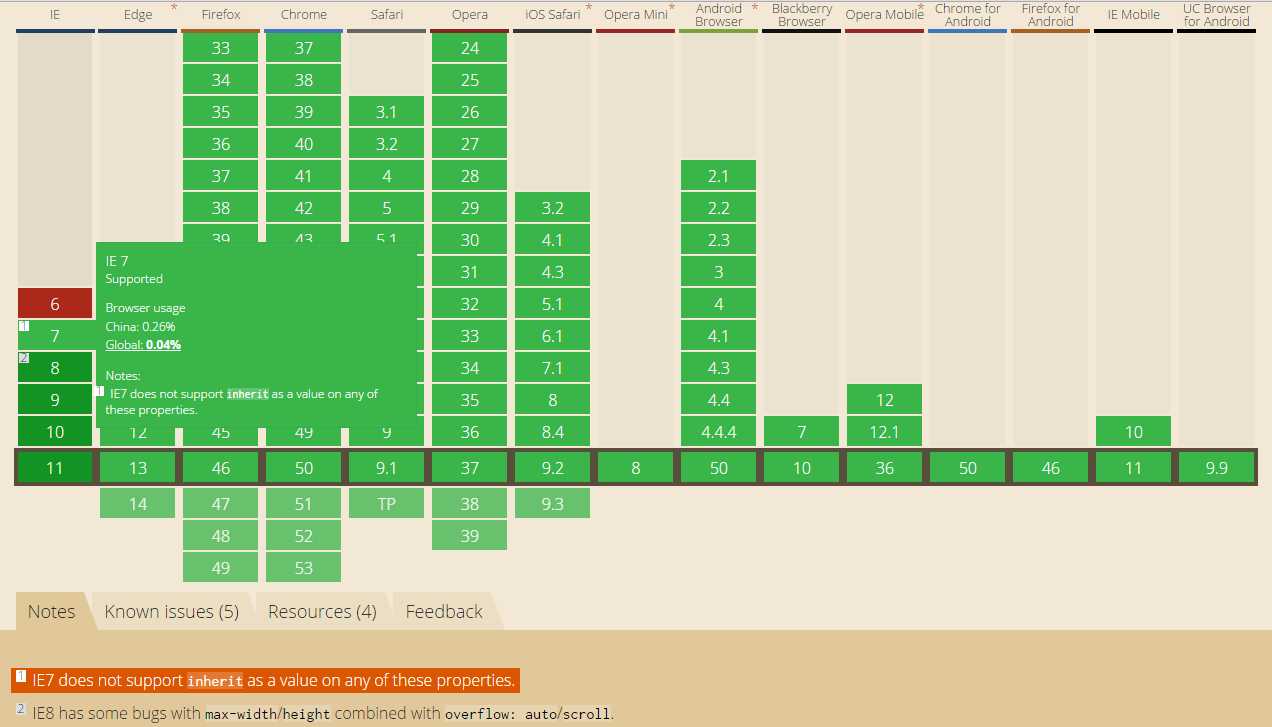The height and width of the screenshot is (727, 1272).
Task: Click the Chrome column header
Action: pyautogui.click(x=304, y=15)
